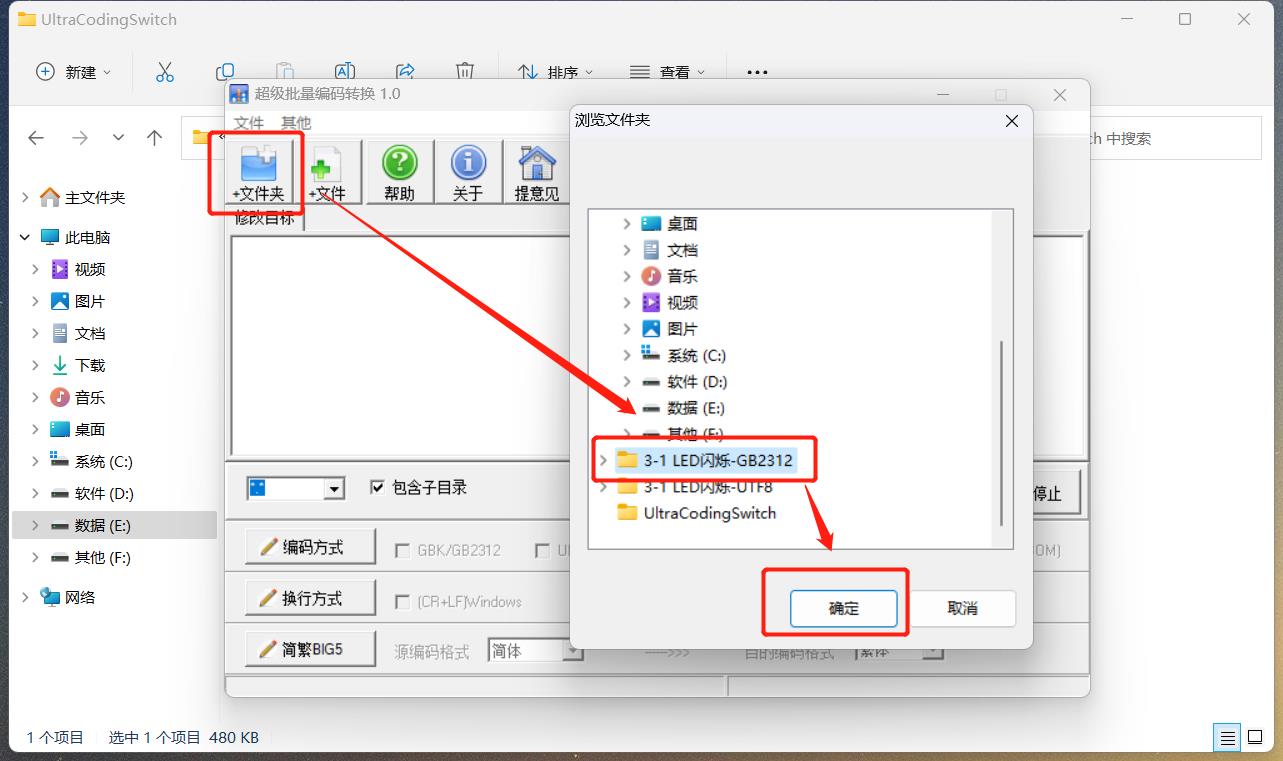
Task: Expand 主文件夹 in Explorer sidebar
Action: coord(25,197)
